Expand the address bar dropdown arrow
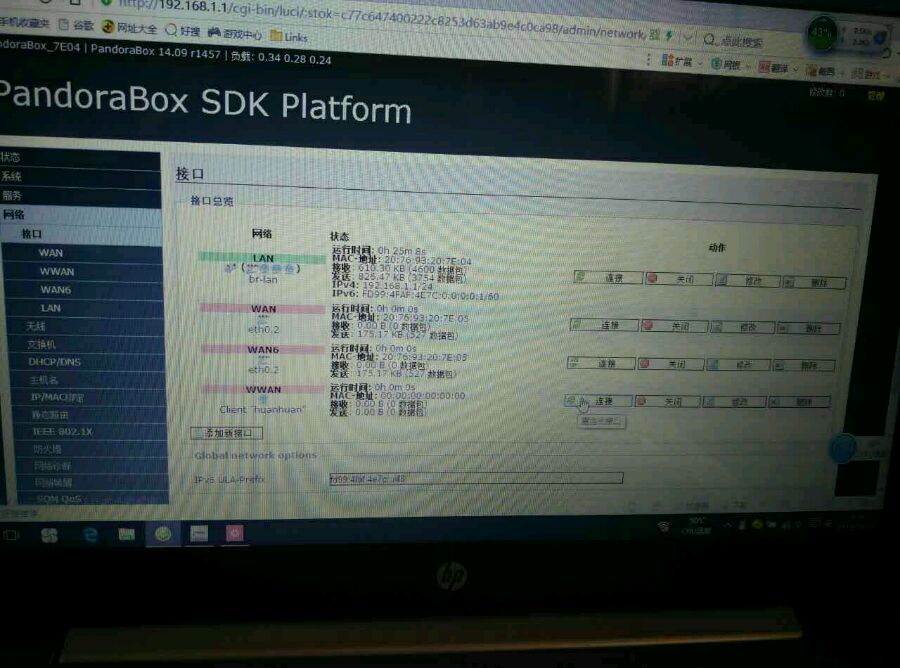900x668 pixels. tap(688, 38)
